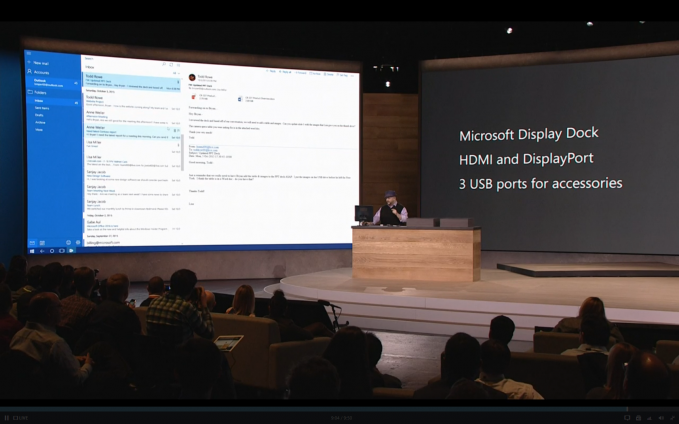Click the magnifier search icon in list header
The width and height of the screenshot is (679, 424).
(164, 65)
